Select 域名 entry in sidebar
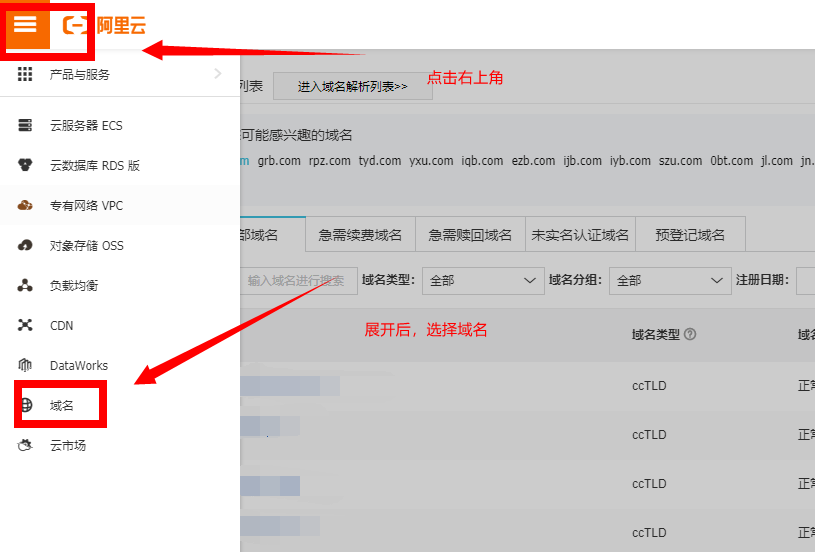The height and width of the screenshot is (552, 815). [x=120, y=405]
